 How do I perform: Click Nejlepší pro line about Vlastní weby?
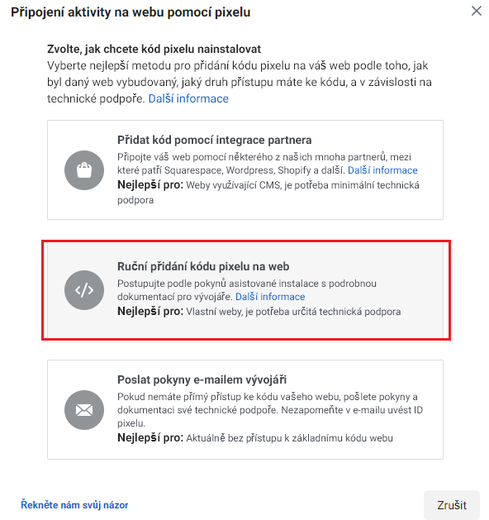click(x=259, y=311)
